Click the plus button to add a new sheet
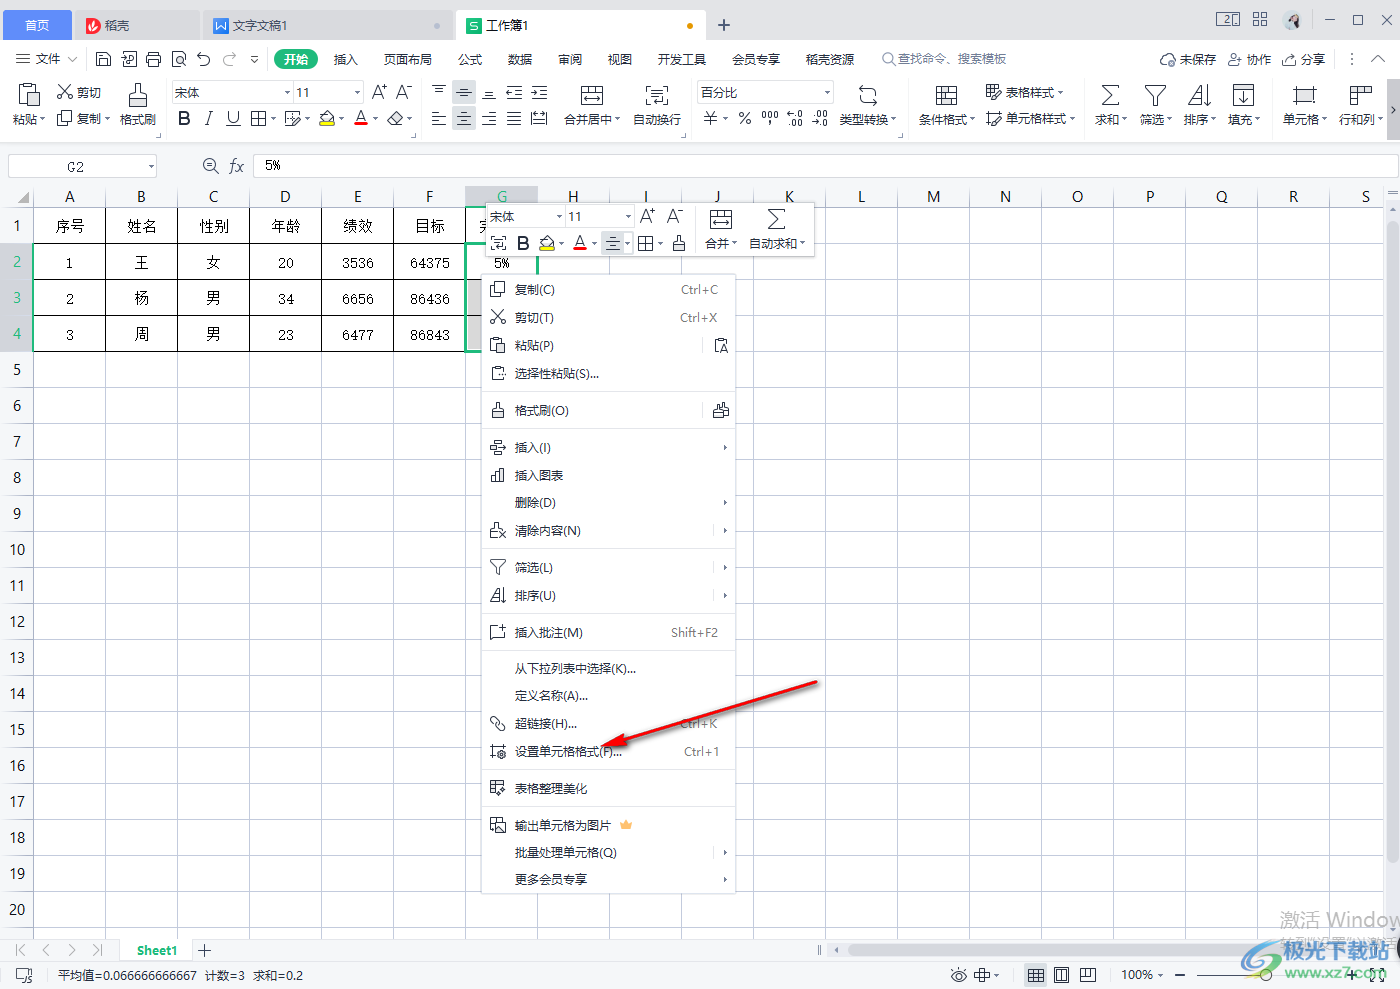 [205, 951]
